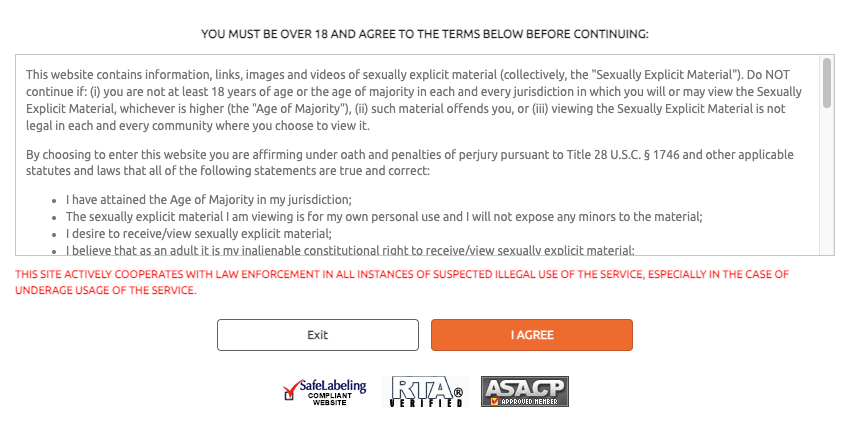Click the I AGREE button
This screenshot has height=430, width=844.
tap(531, 335)
